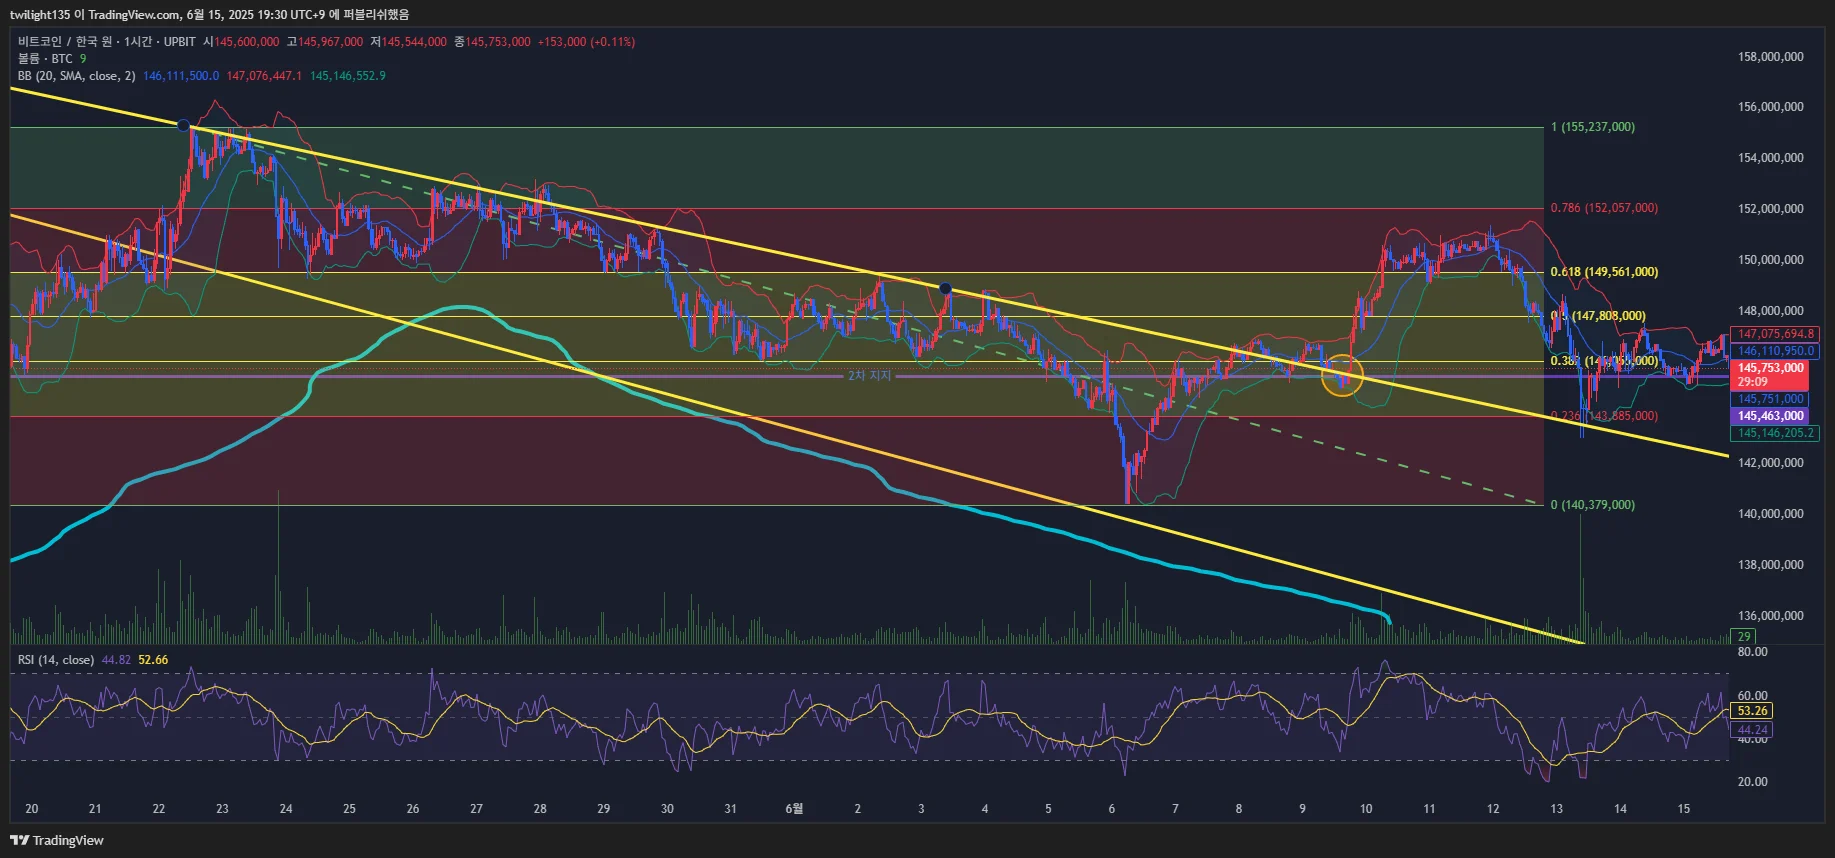Click the BB upper value 147,076,447.1

tap(264, 76)
